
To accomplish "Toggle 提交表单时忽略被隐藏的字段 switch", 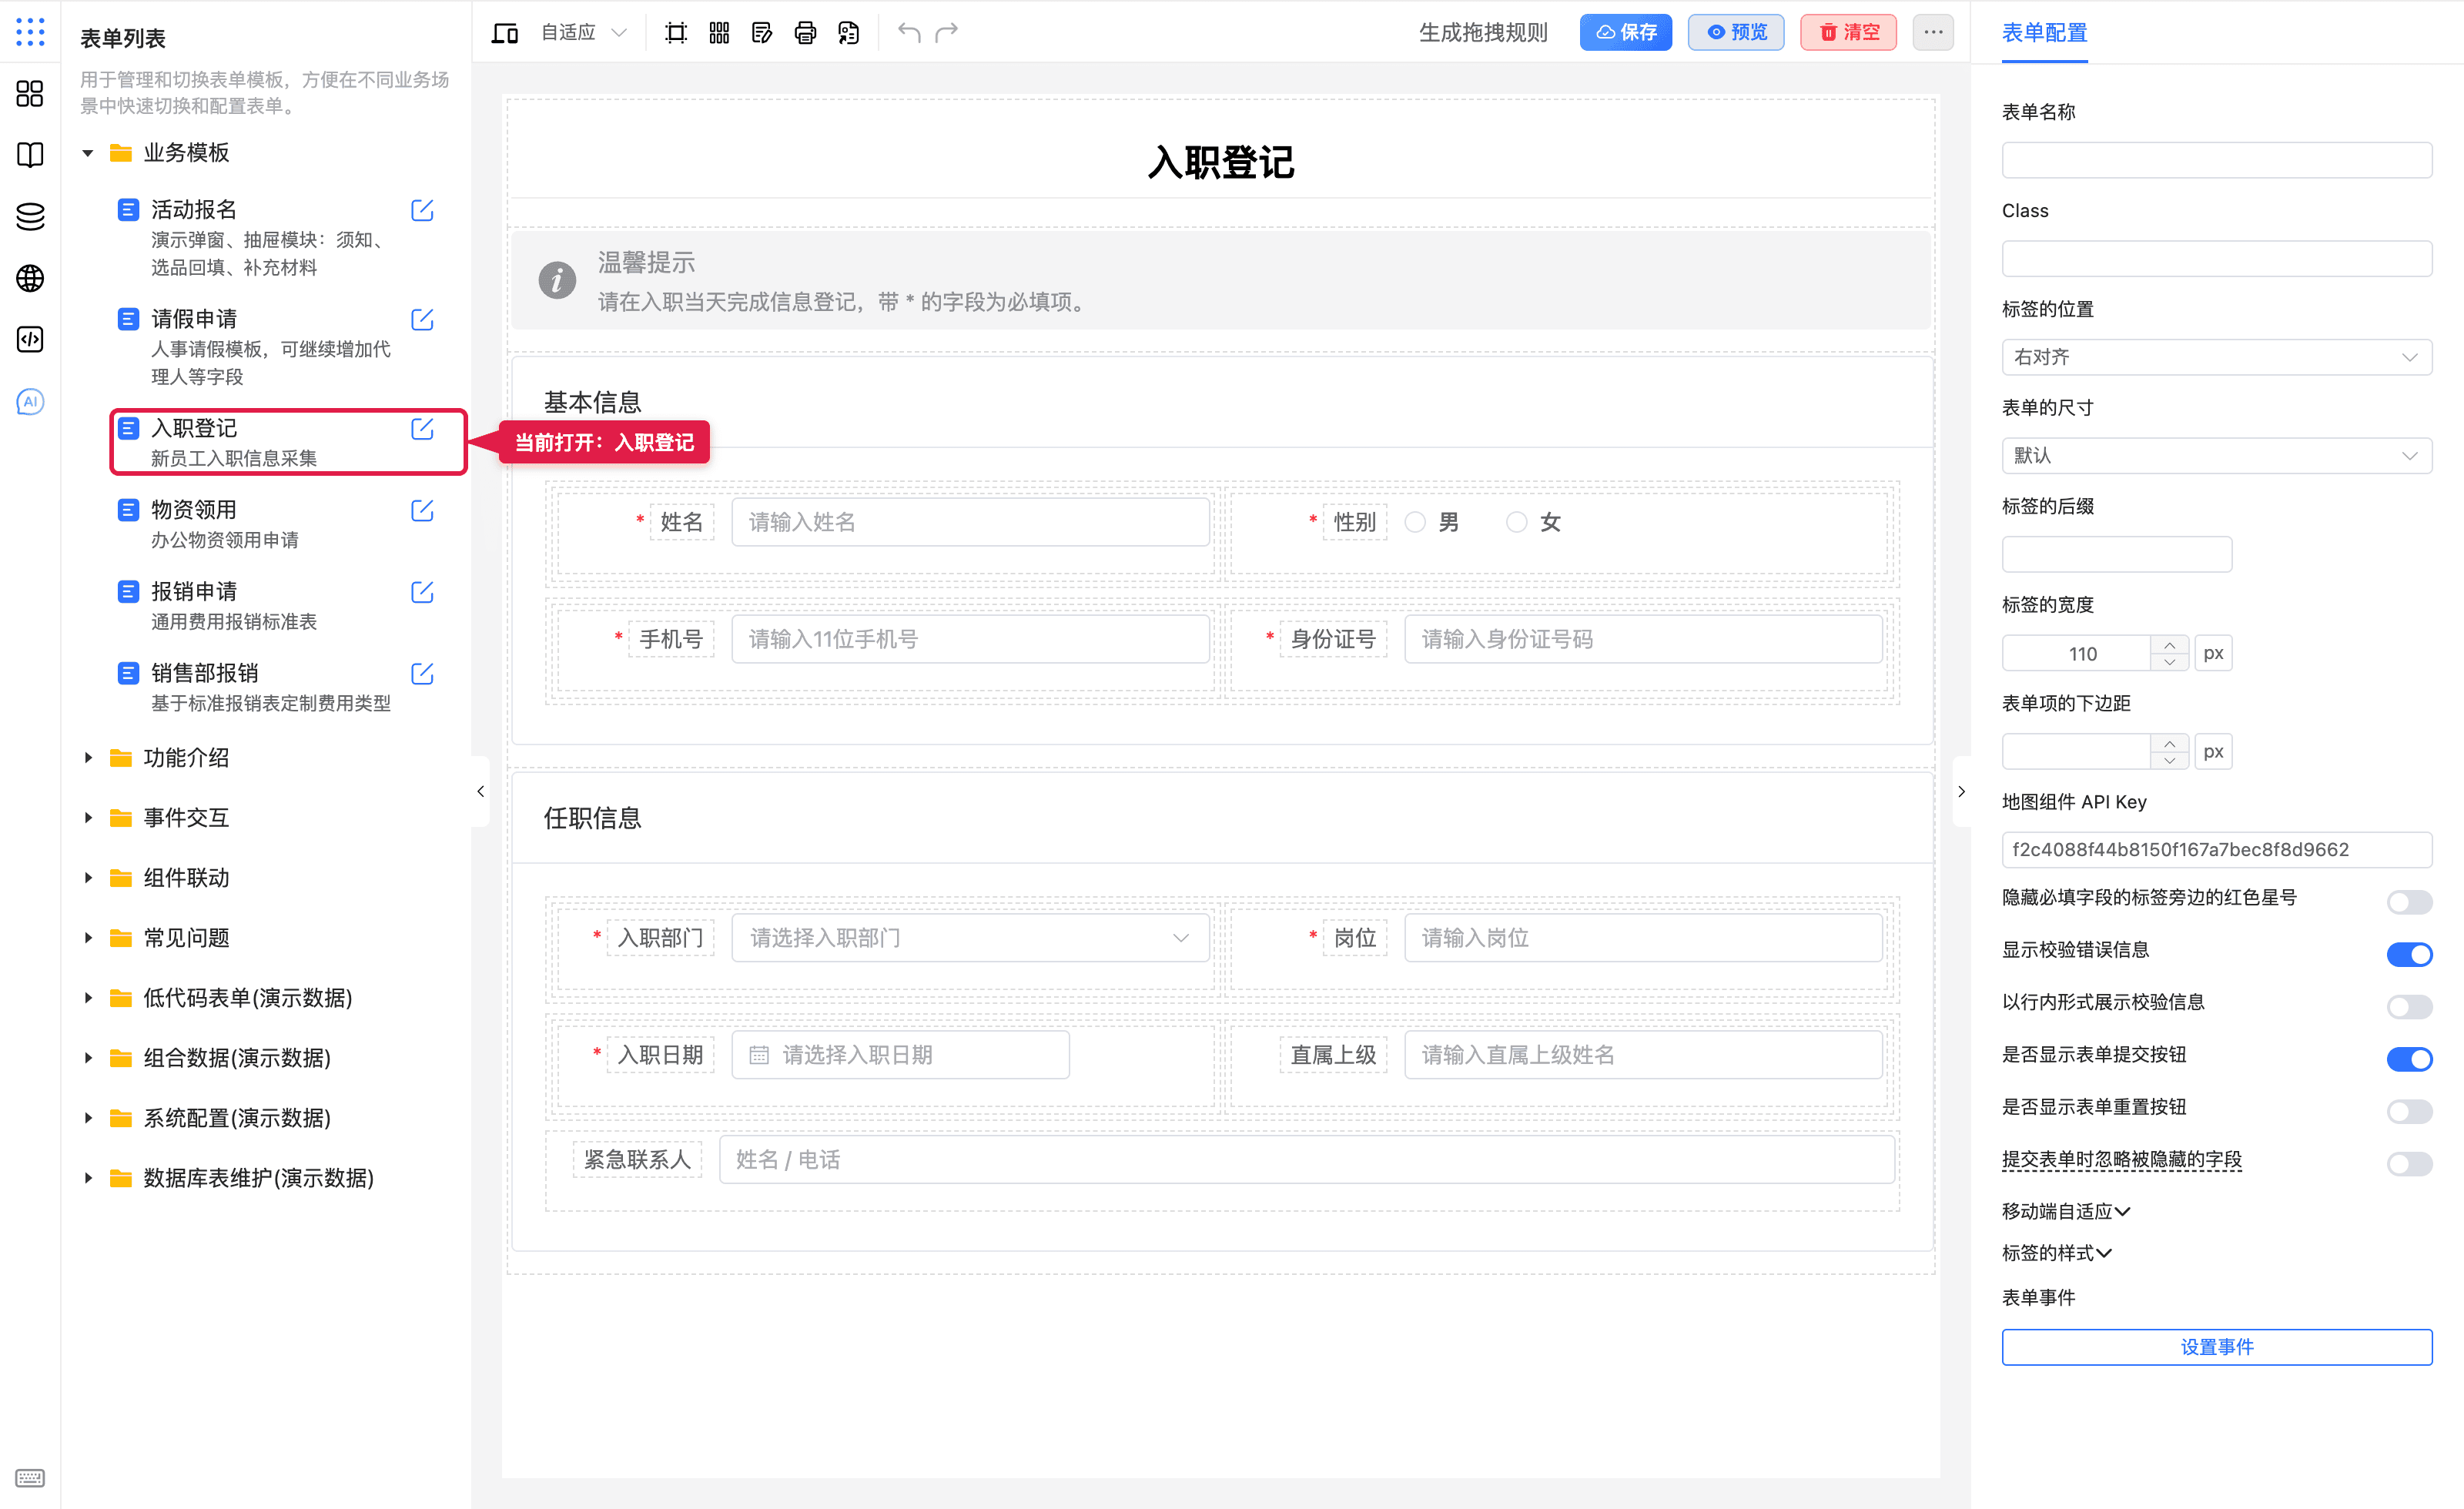I will pos(2409,1164).
